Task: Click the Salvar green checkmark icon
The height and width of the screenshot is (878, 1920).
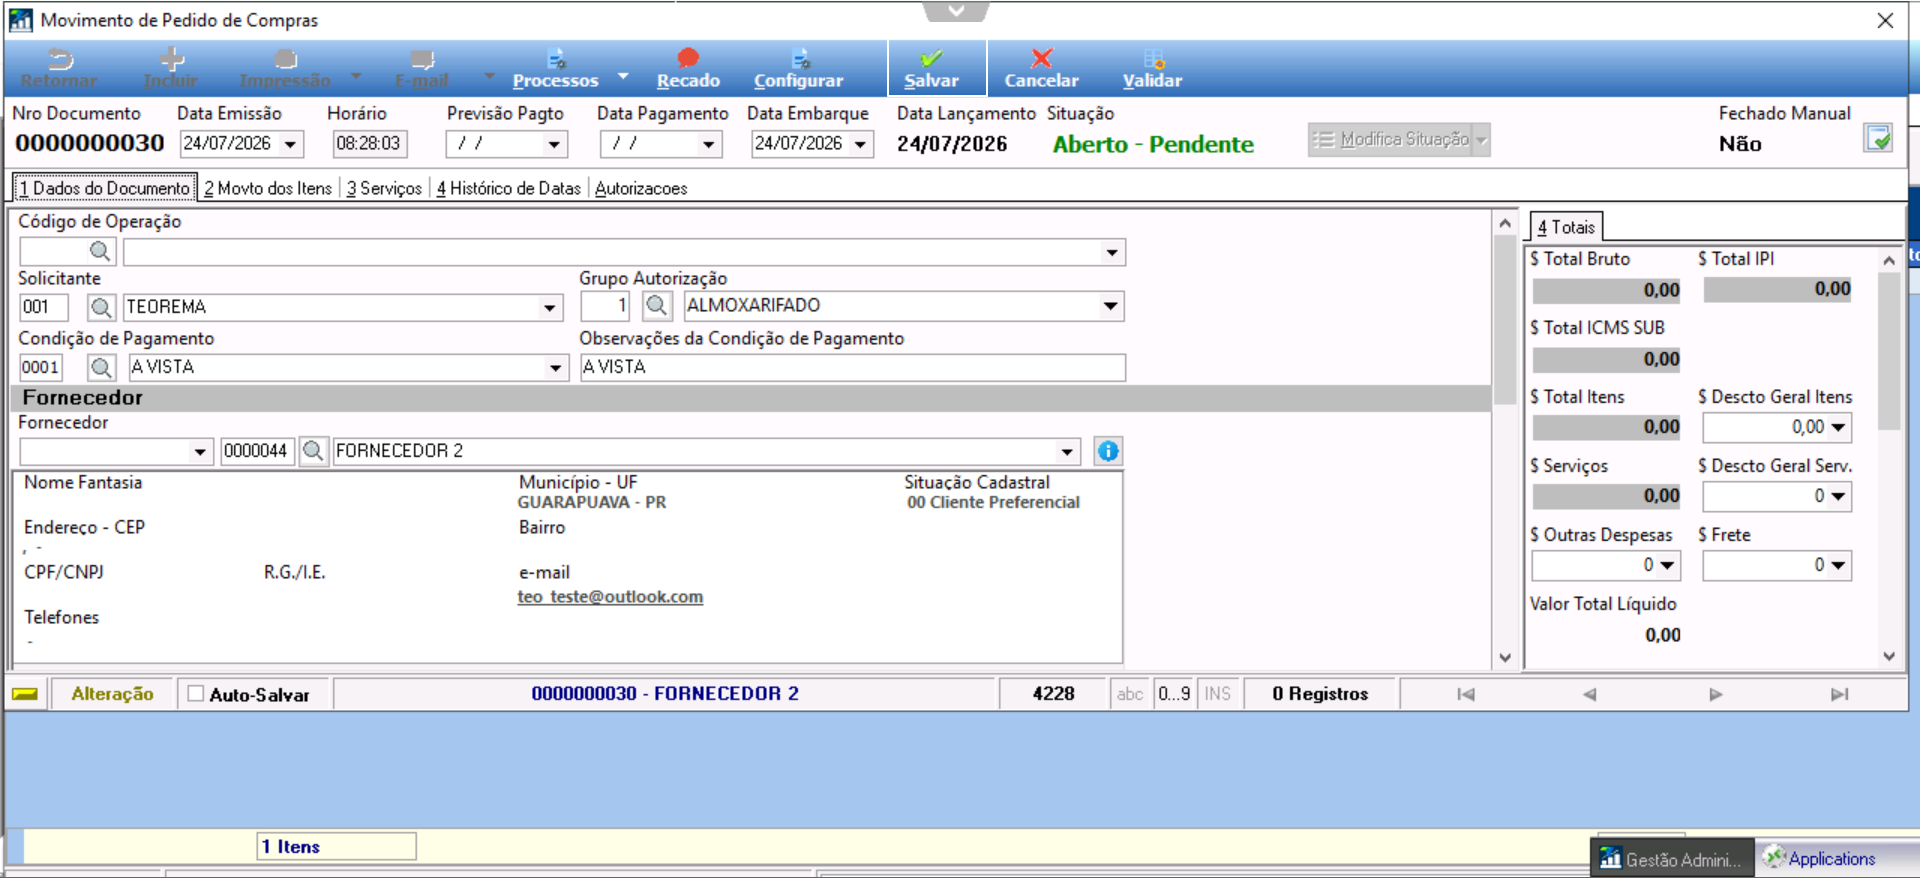Action: tap(931, 58)
